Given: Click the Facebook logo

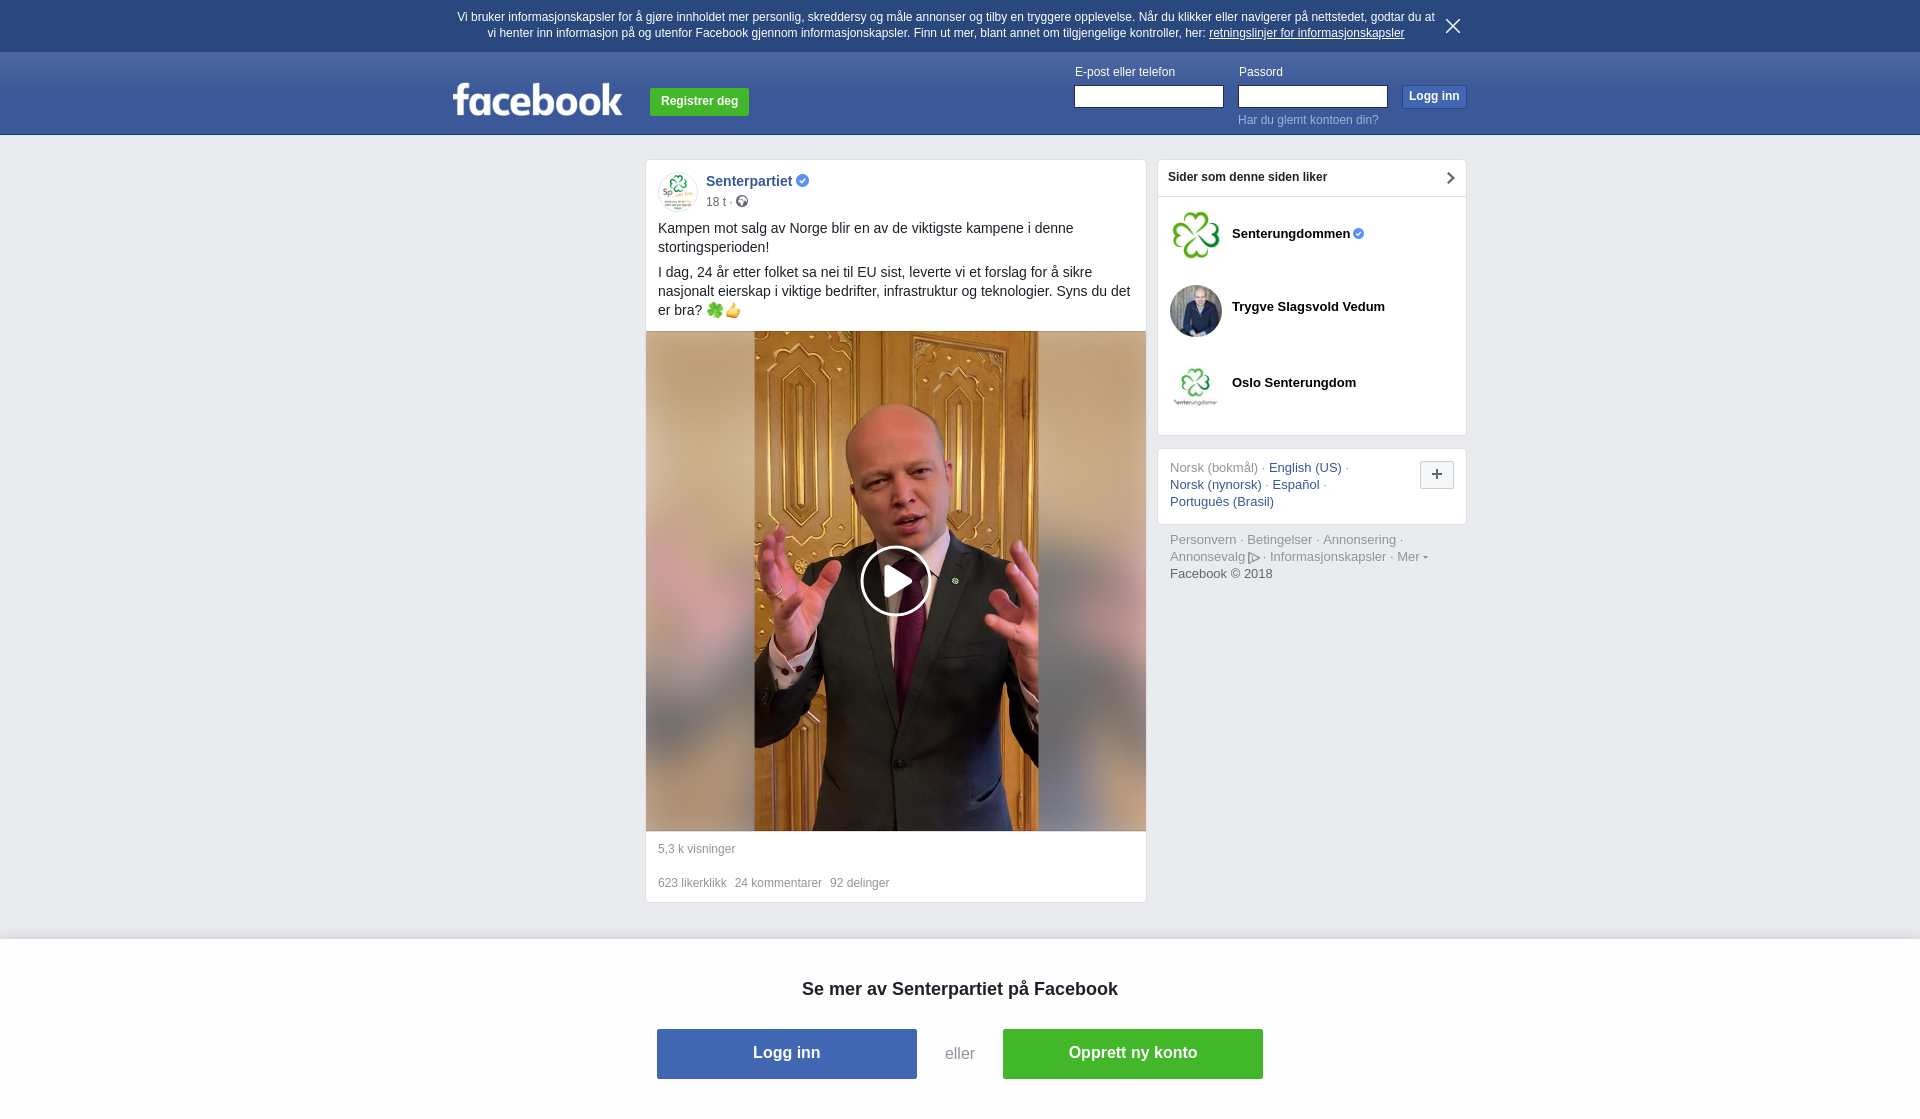Looking at the screenshot, I should pos(537,99).
